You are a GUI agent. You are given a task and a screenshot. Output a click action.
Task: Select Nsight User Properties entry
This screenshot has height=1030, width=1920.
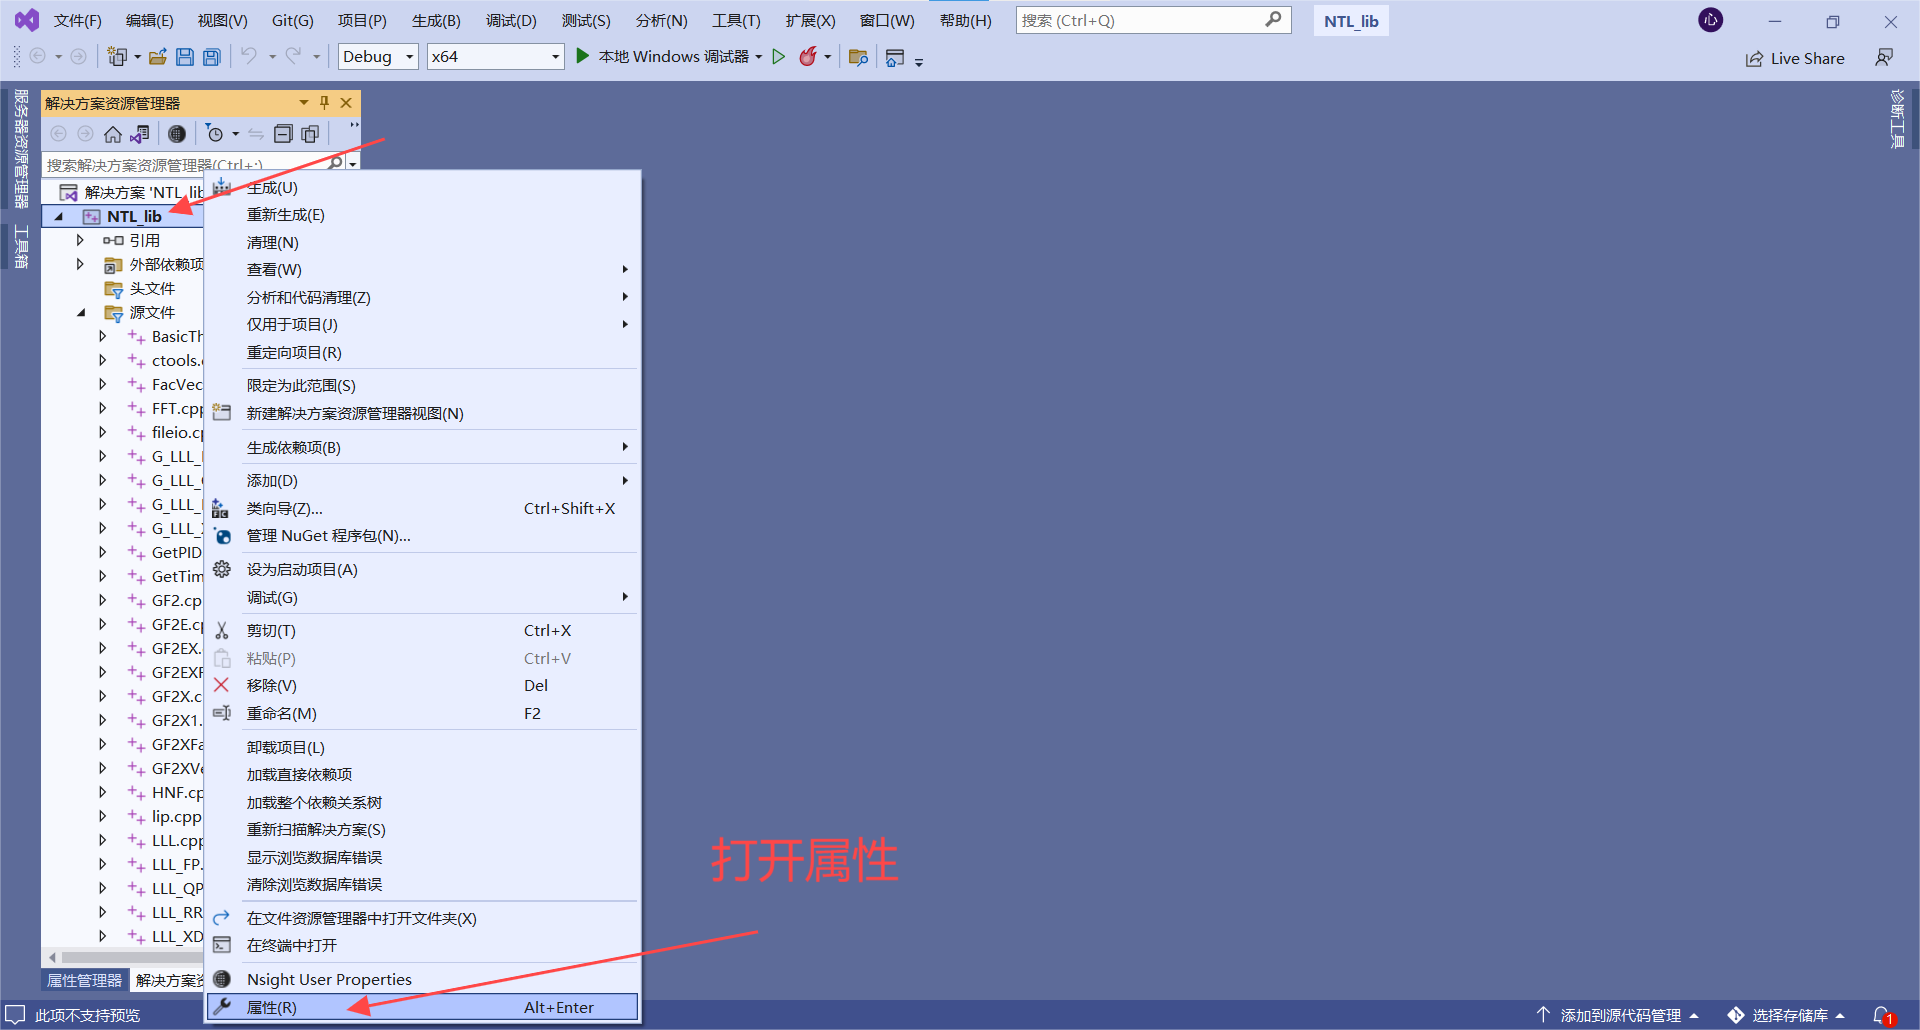point(422,979)
